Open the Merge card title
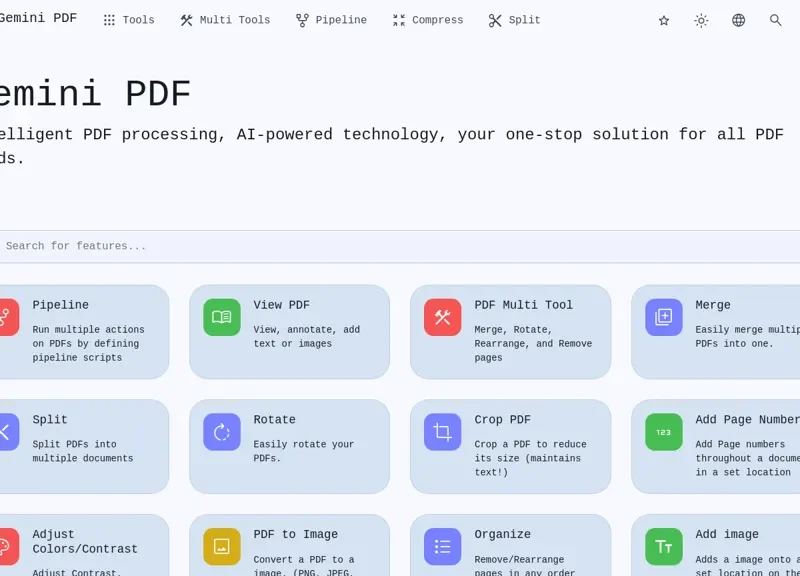The width and height of the screenshot is (800, 576). (x=713, y=305)
